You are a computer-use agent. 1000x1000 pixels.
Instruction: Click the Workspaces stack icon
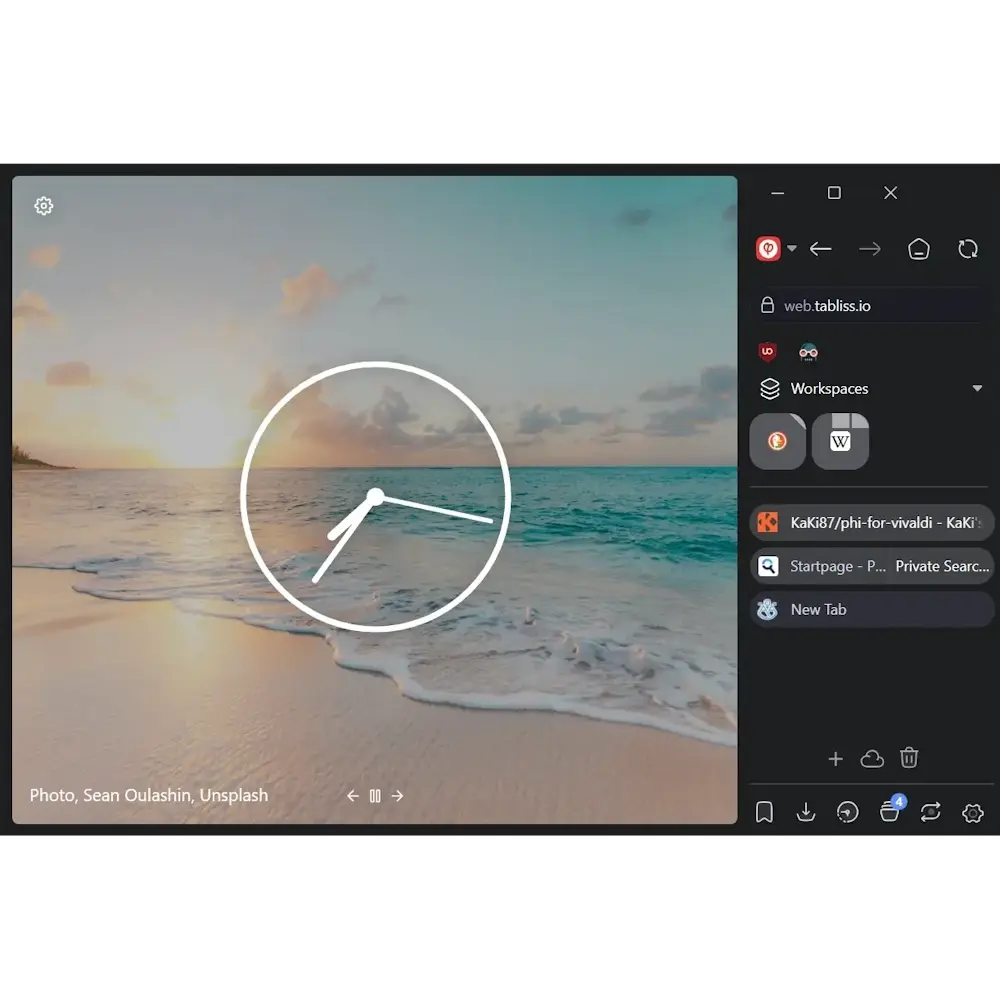point(770,388)
